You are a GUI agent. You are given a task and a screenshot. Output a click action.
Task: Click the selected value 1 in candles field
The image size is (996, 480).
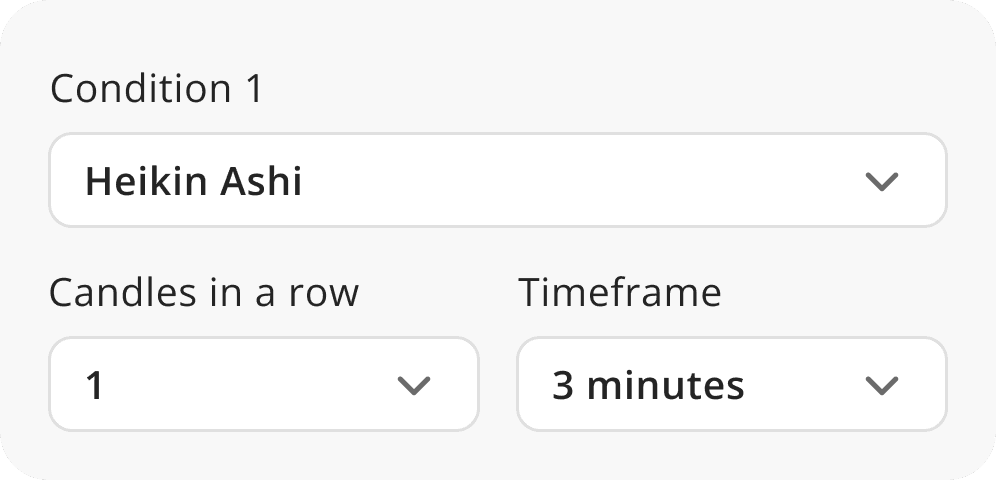coord(95,385)
